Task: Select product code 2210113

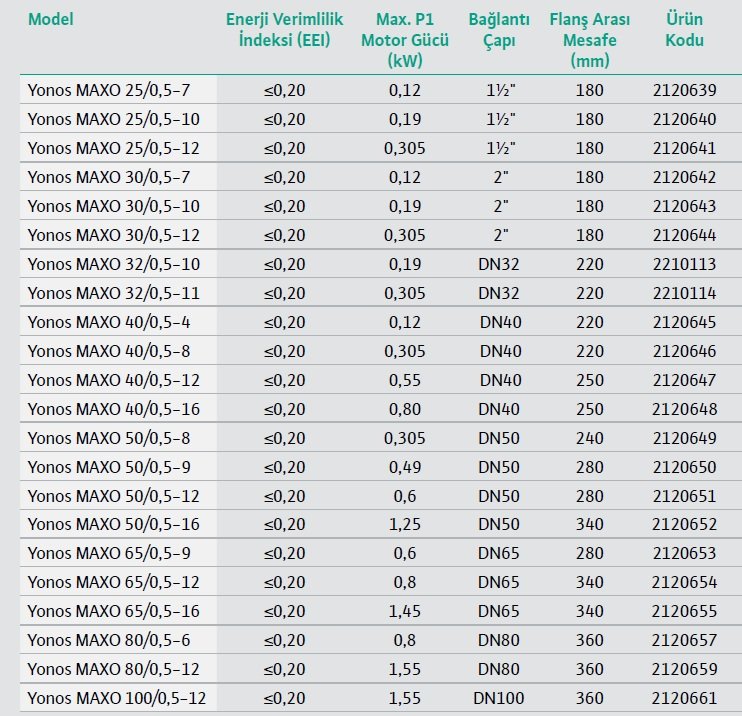Action: [x=684, y=265]
